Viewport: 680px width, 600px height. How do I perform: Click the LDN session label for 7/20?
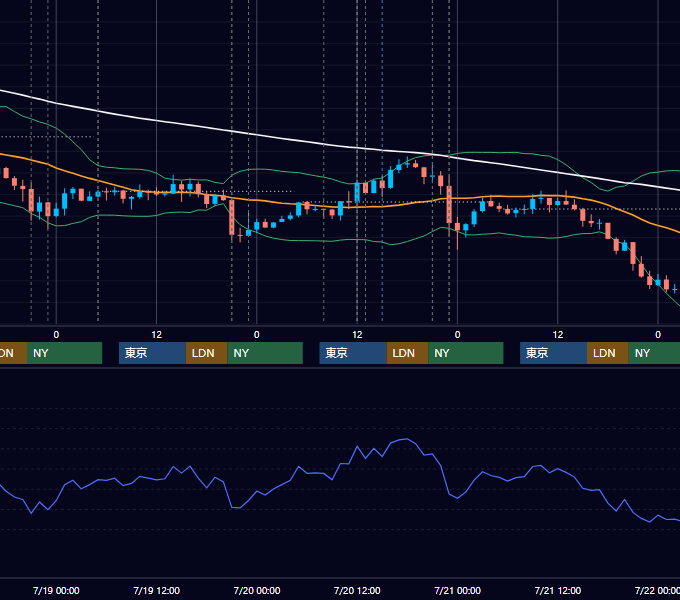[407, 353]
